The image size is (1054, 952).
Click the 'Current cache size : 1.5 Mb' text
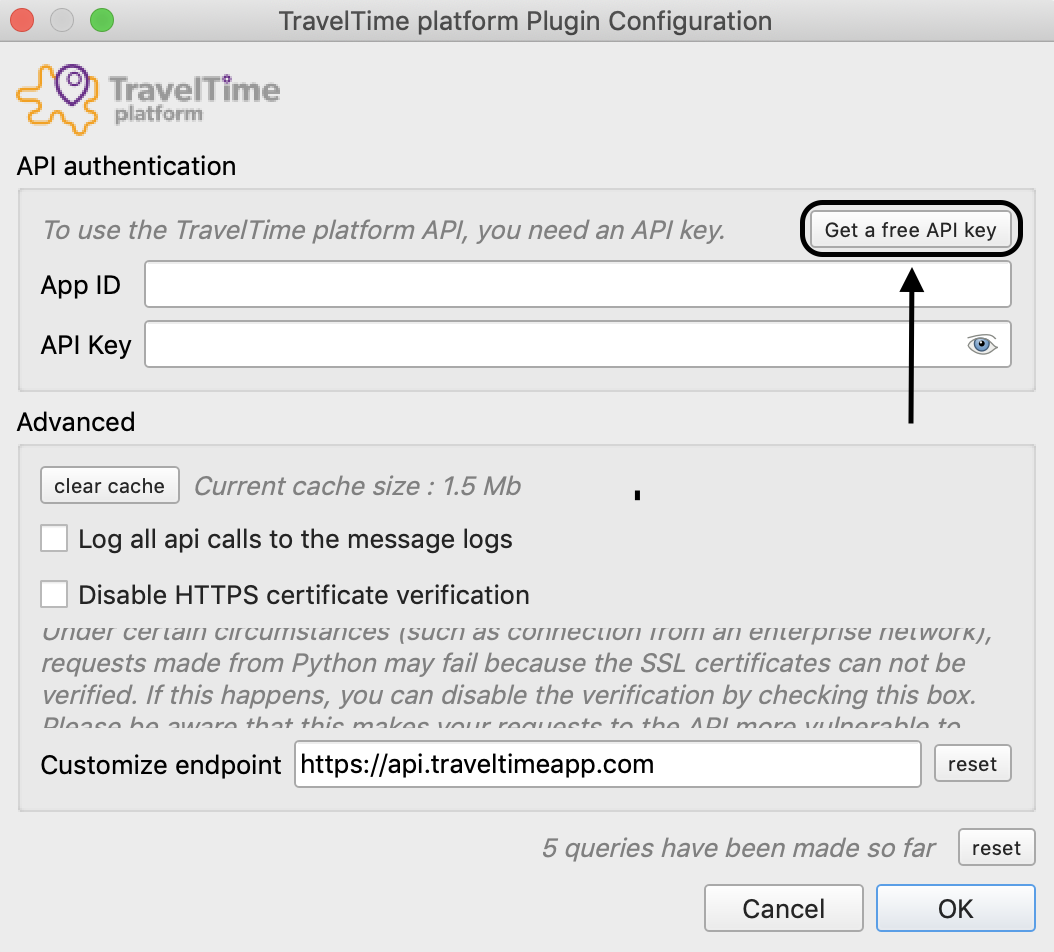(358, 485)
